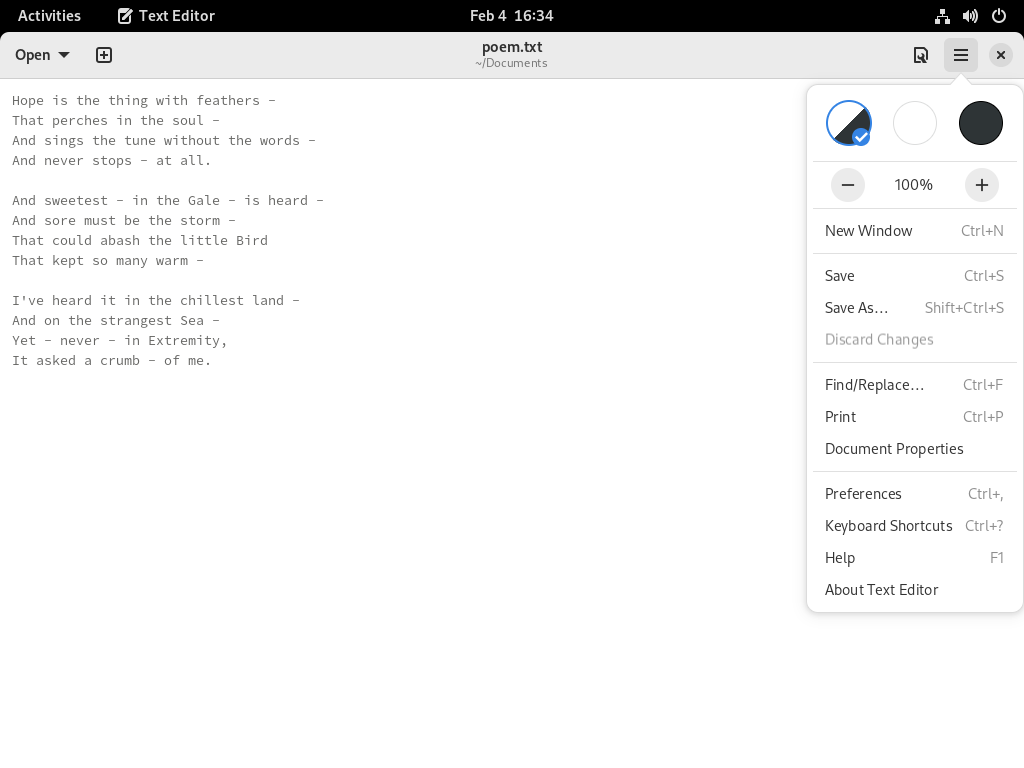Image resolution: width=1024 pixels, height=768 pixels.
Task: Open Preferences from the menu
Action: [914, 494]
